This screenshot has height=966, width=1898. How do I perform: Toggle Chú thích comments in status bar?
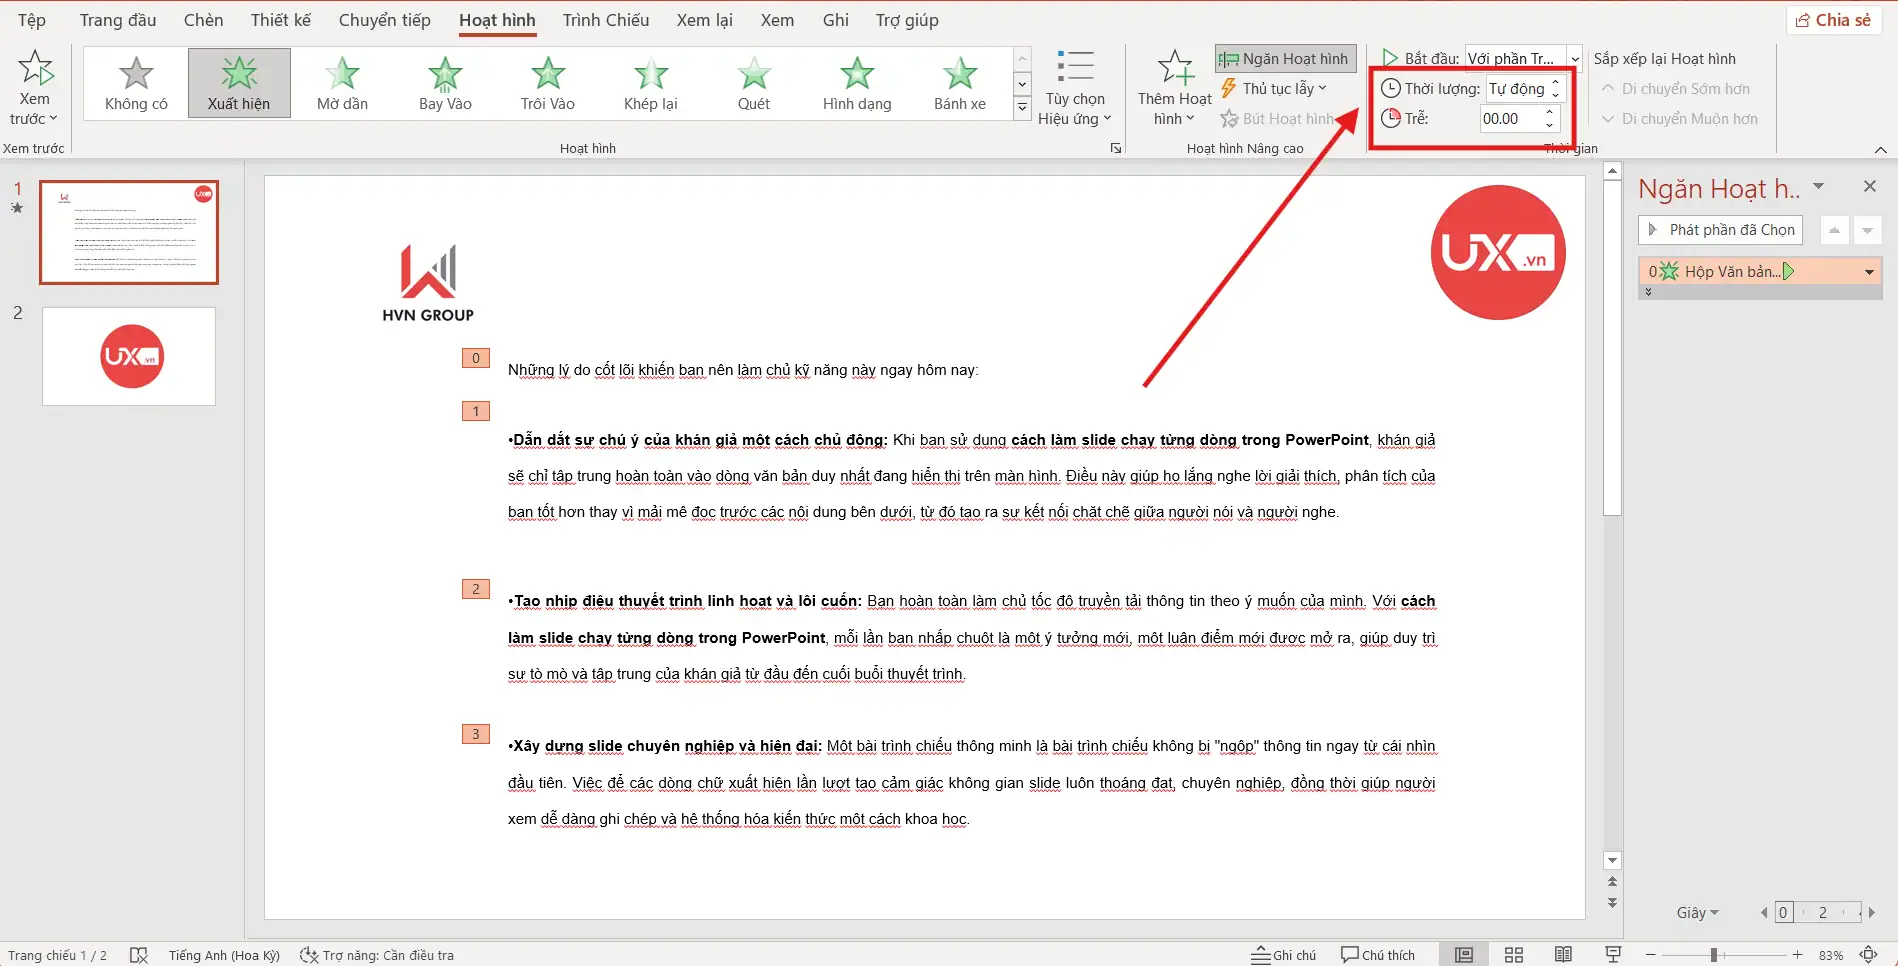coord(1378,955)
